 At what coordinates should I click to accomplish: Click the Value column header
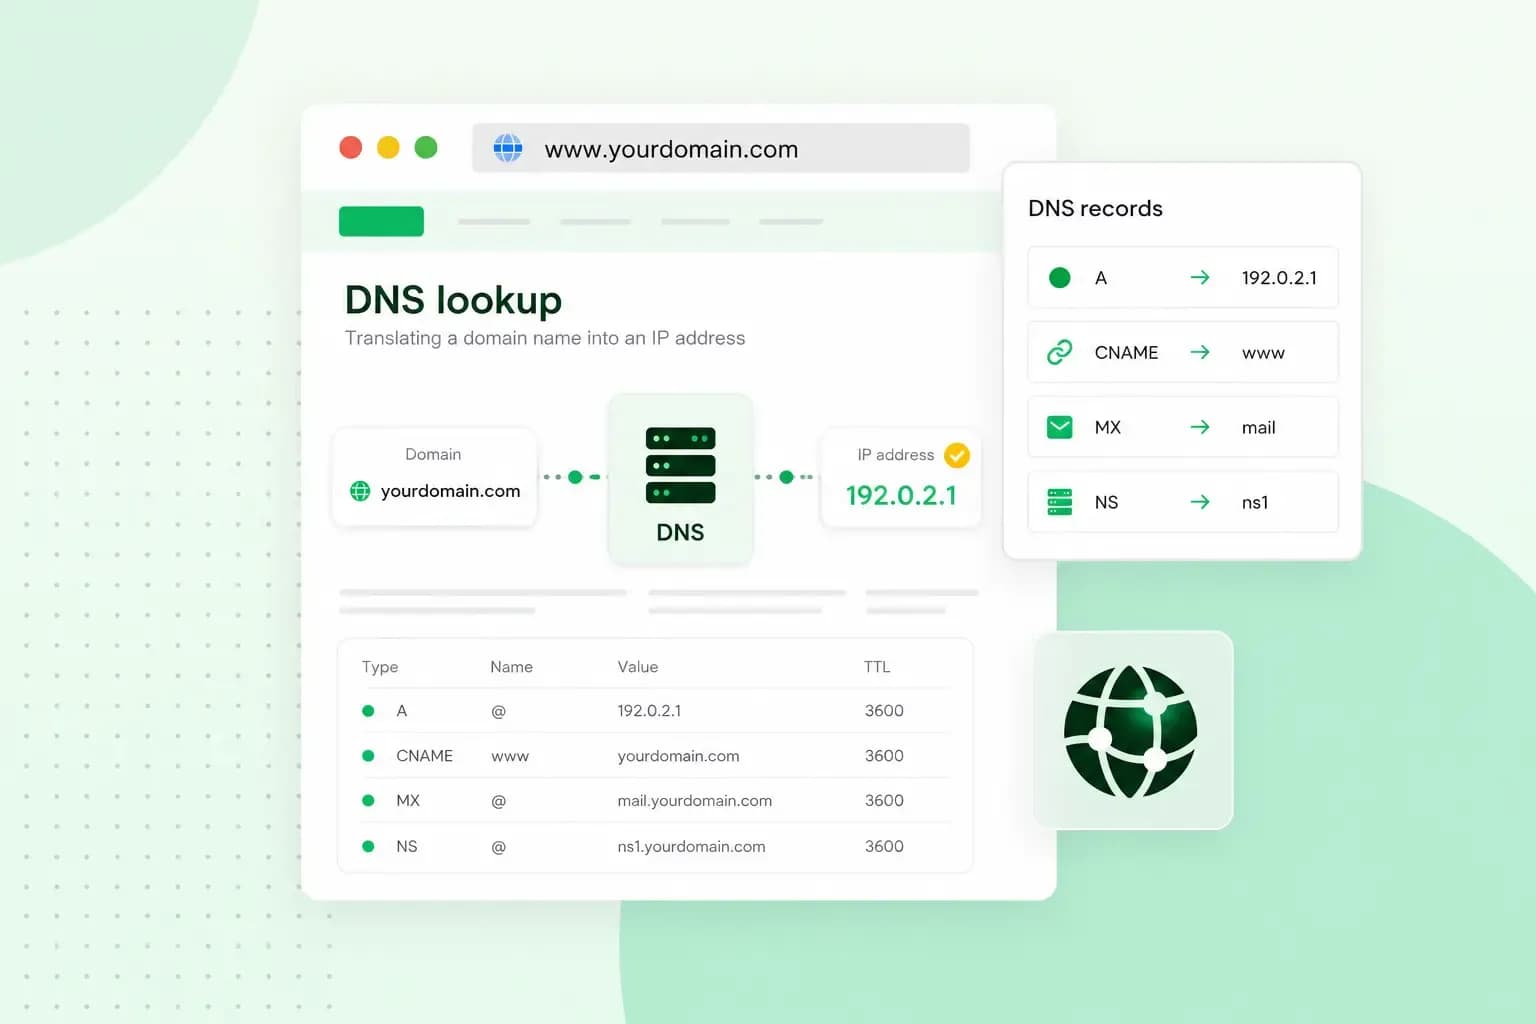[638, 667]
